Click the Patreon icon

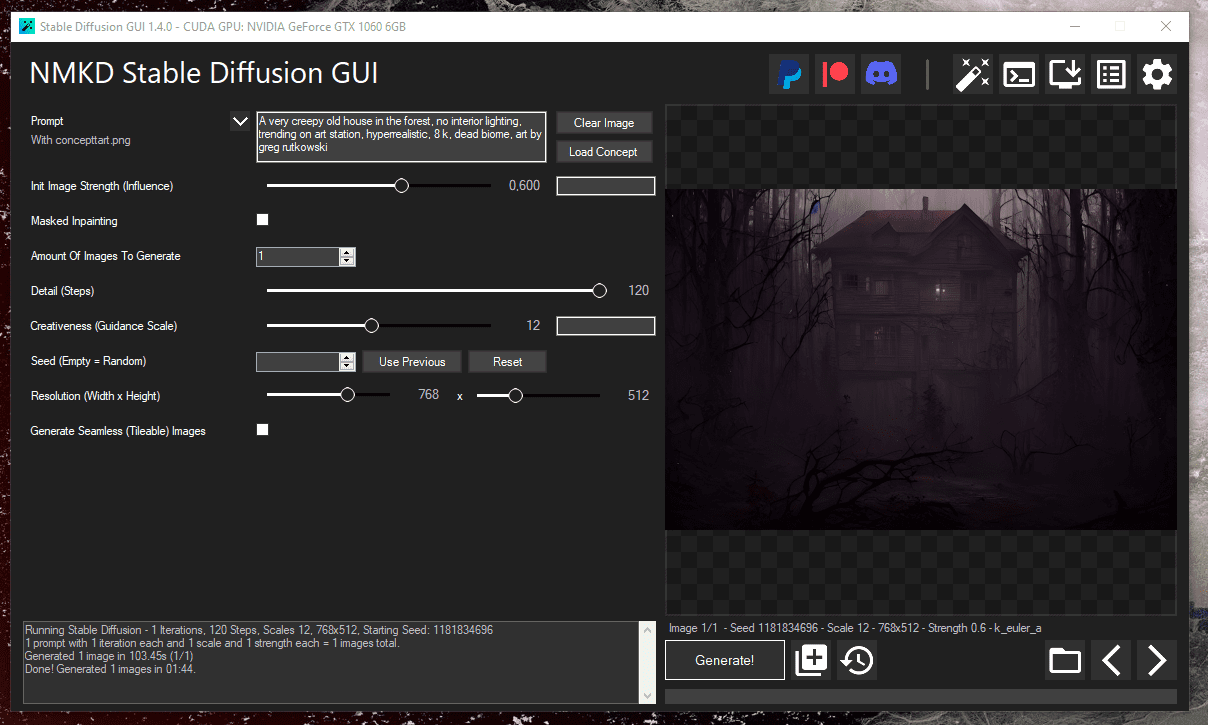pyautogui.click(x=835, y=74)
